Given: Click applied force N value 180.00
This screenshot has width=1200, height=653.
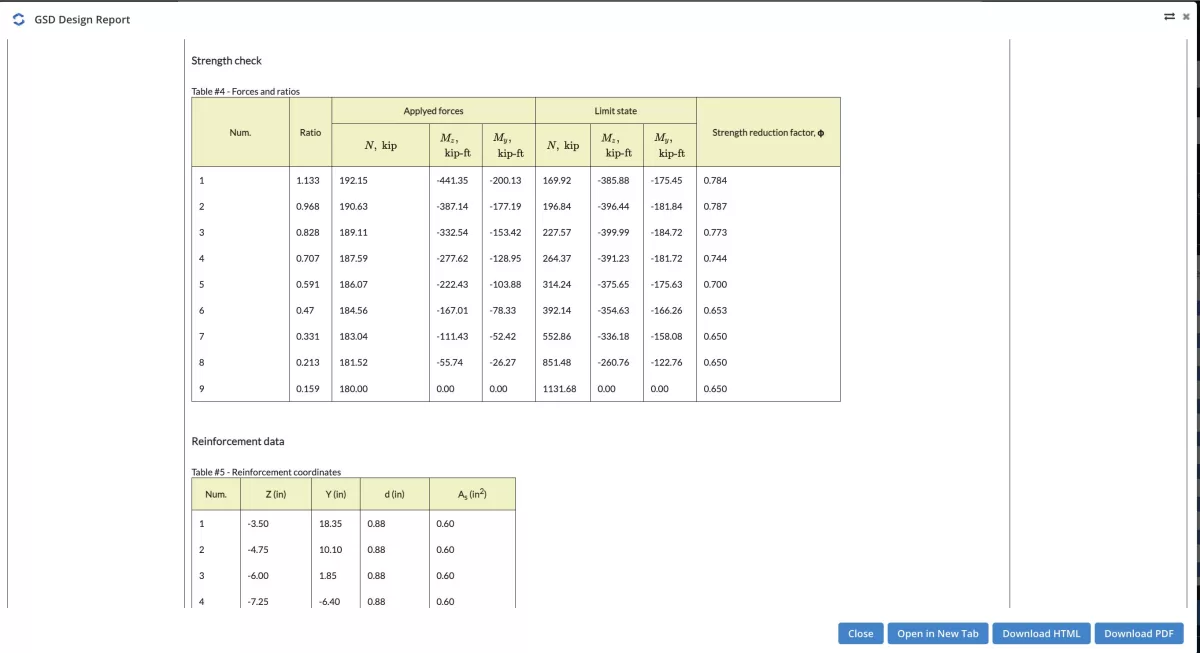Looking at the screenshot, I should click(x=353, y=388).
